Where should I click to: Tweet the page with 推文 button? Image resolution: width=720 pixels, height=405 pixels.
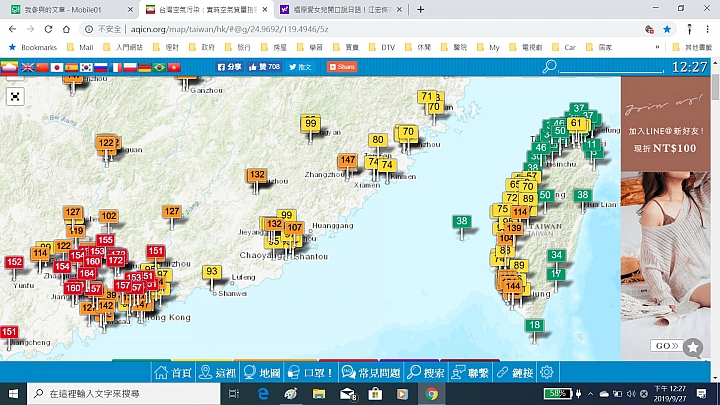coord(300,67)
